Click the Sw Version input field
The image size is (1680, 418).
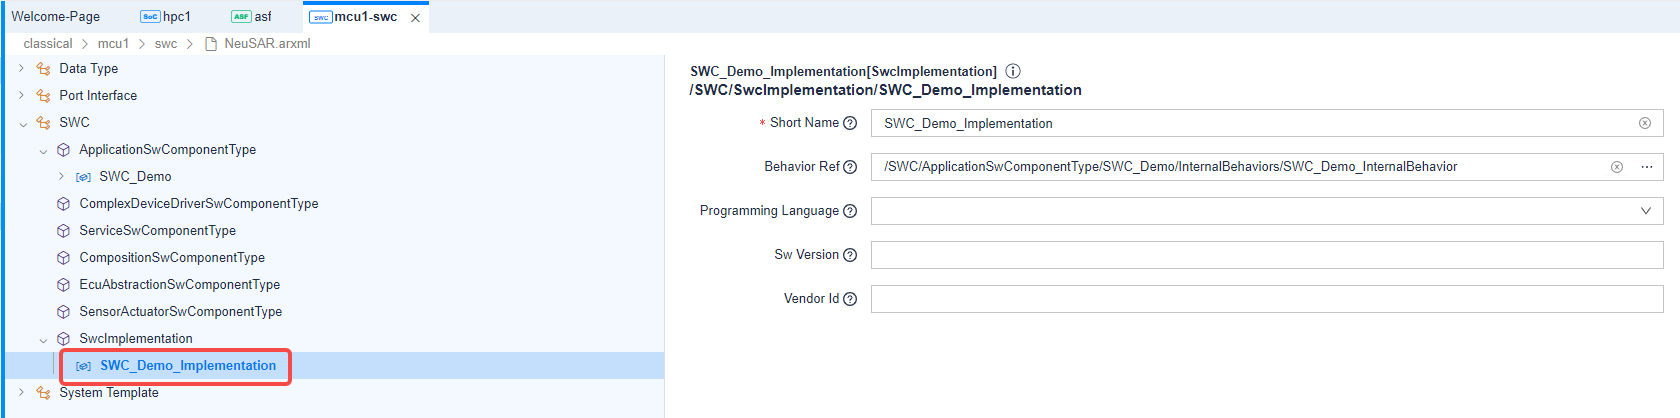[x=1266, y=255]
